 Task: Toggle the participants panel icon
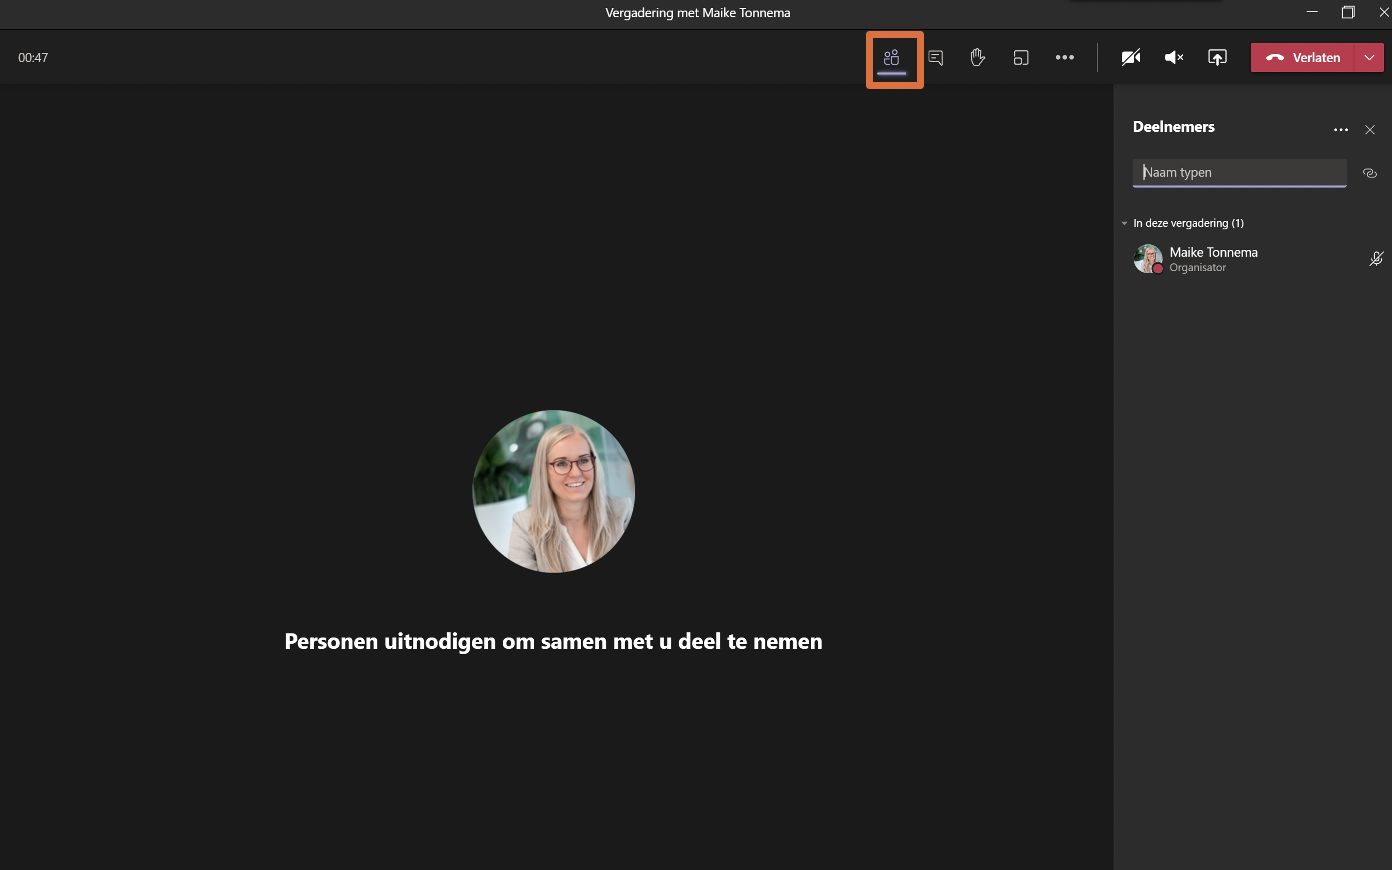892,58
